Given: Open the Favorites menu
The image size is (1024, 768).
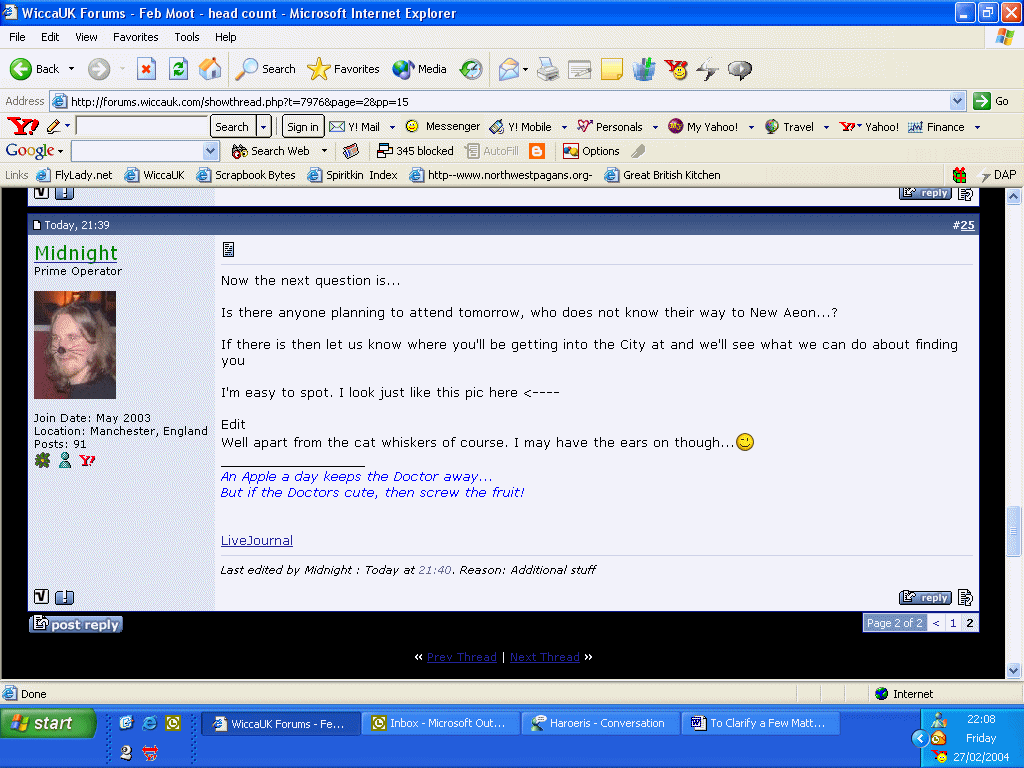Looking at the screenshot, I should click(135, 37).
